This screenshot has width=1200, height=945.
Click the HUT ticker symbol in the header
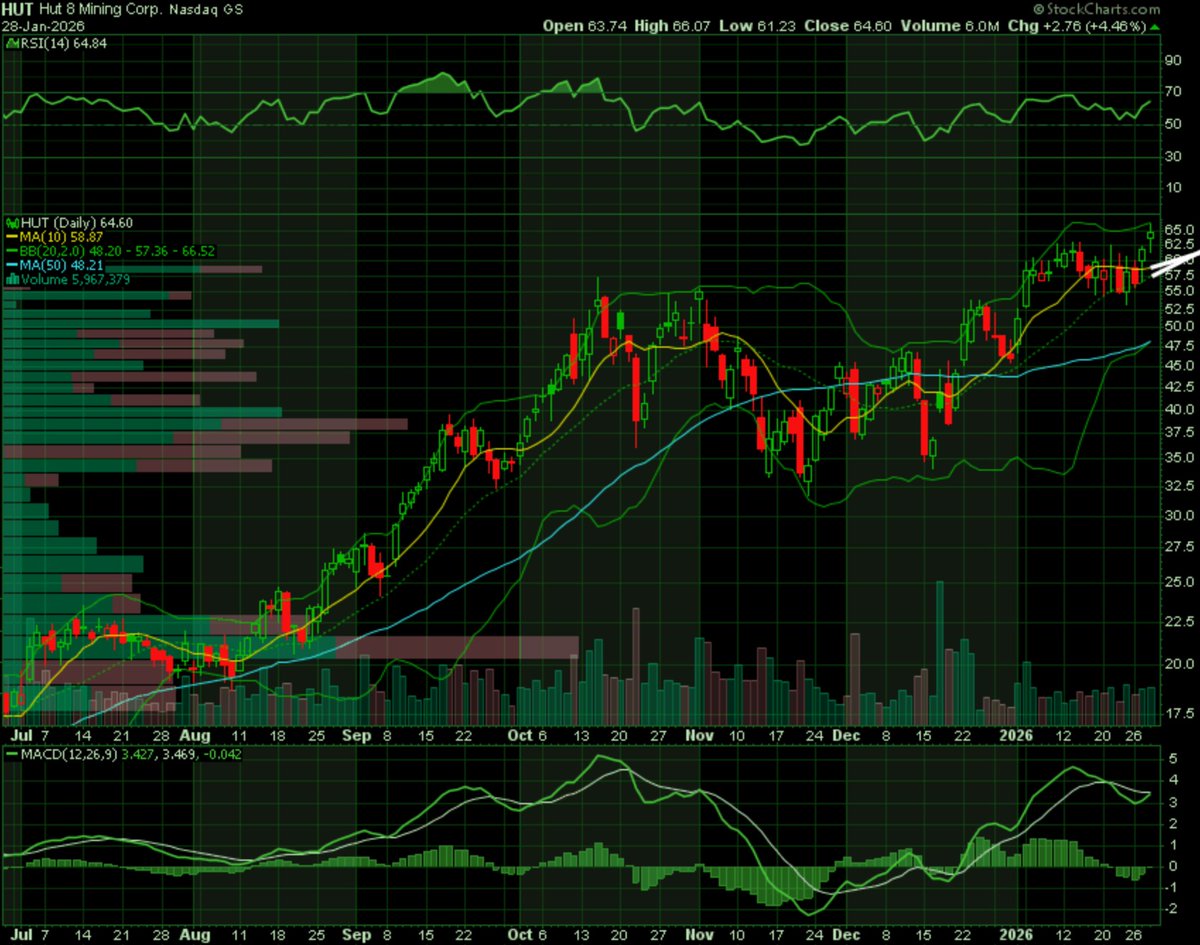19,9
